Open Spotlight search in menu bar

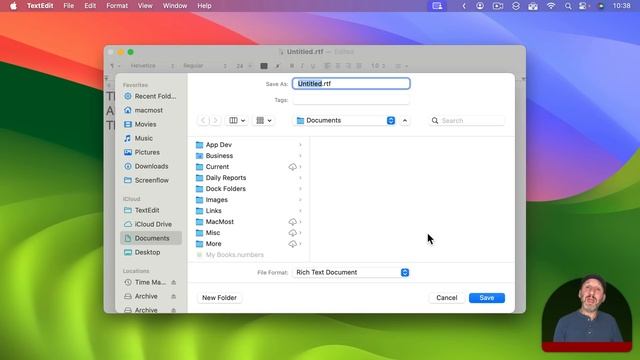click(x=568, y=6)
